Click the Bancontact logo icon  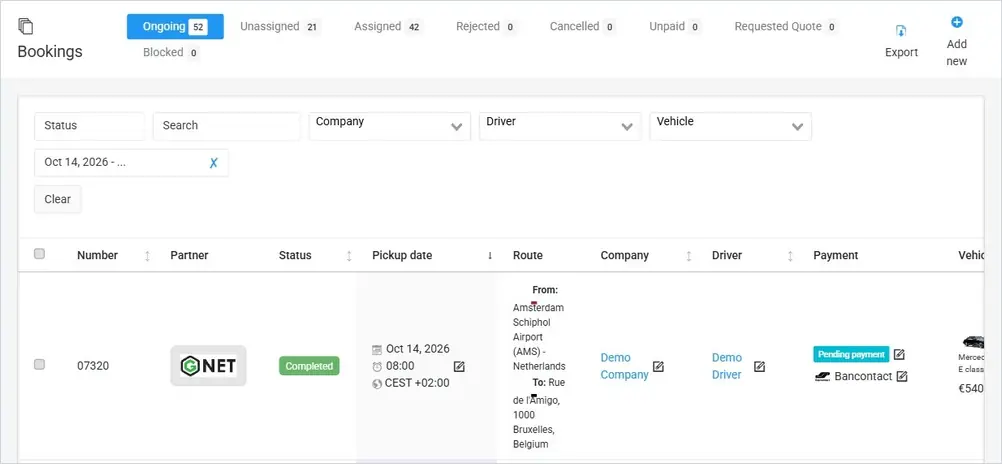(x=822, y=376)
